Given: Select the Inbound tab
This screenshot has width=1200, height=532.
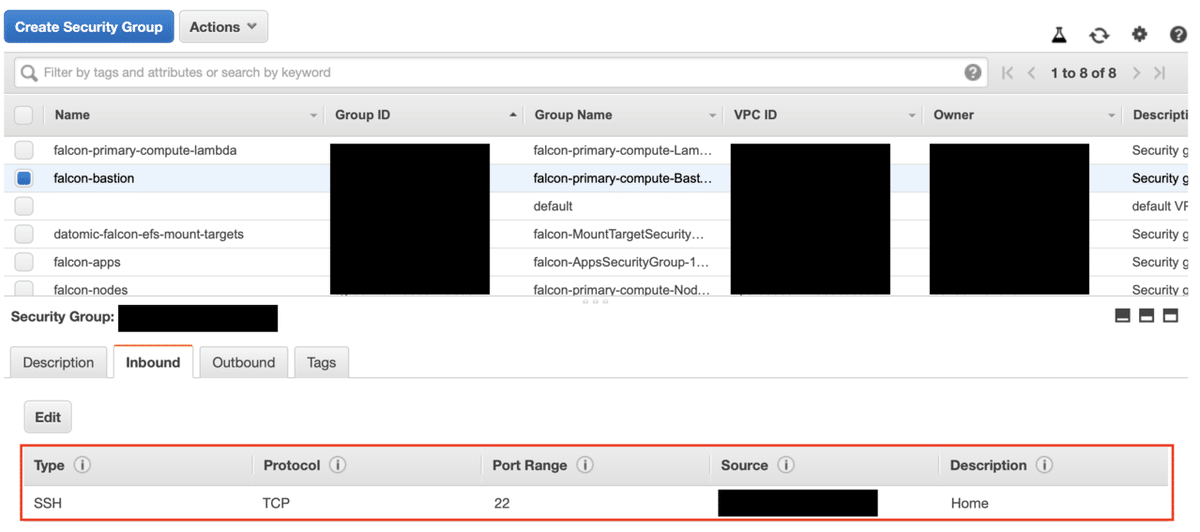Looking at the screenshot, I should click(x=153, y=362).
